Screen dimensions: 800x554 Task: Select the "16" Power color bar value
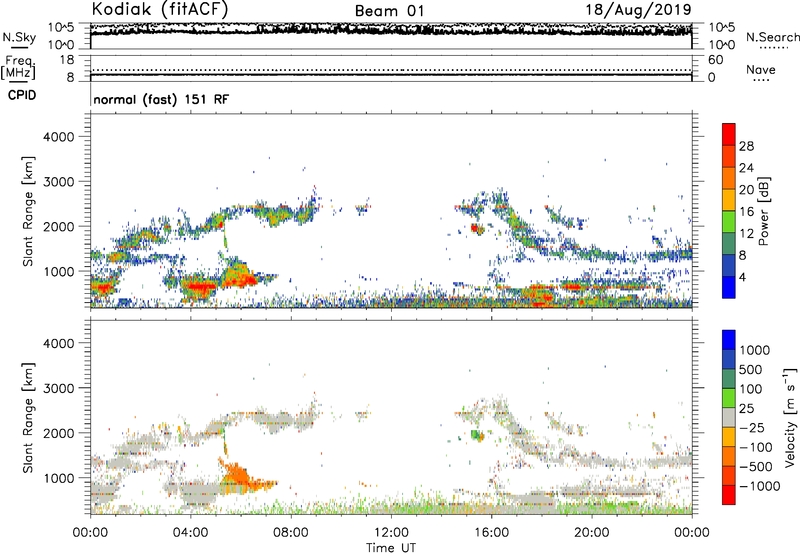click(x=746, y=212)
